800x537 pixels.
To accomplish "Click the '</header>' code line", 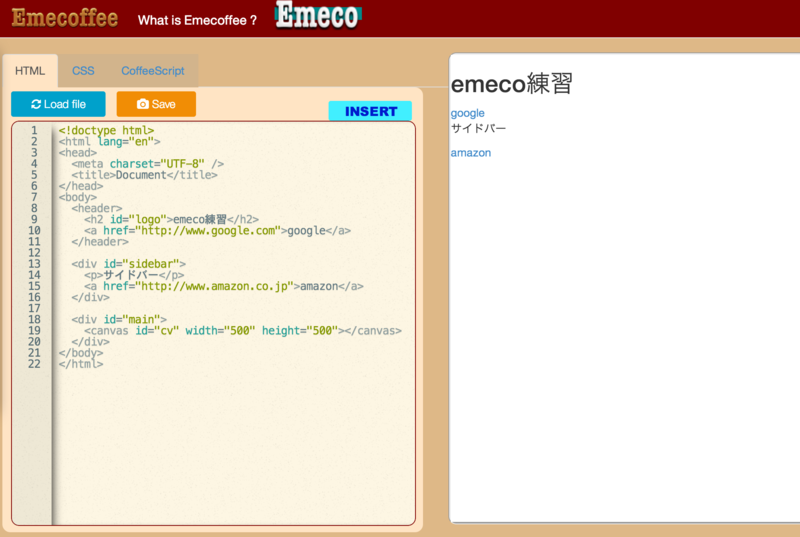I will click(100, 242).
